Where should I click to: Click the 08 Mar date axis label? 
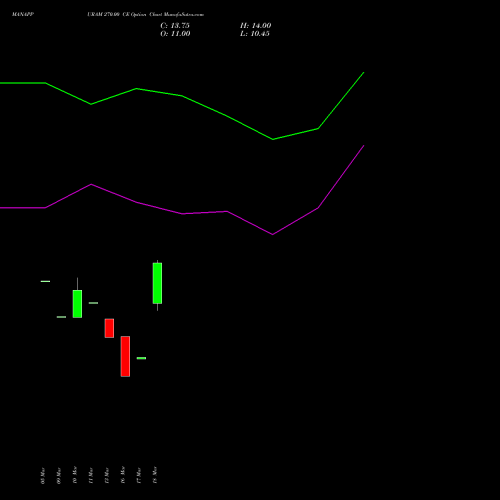43,476
